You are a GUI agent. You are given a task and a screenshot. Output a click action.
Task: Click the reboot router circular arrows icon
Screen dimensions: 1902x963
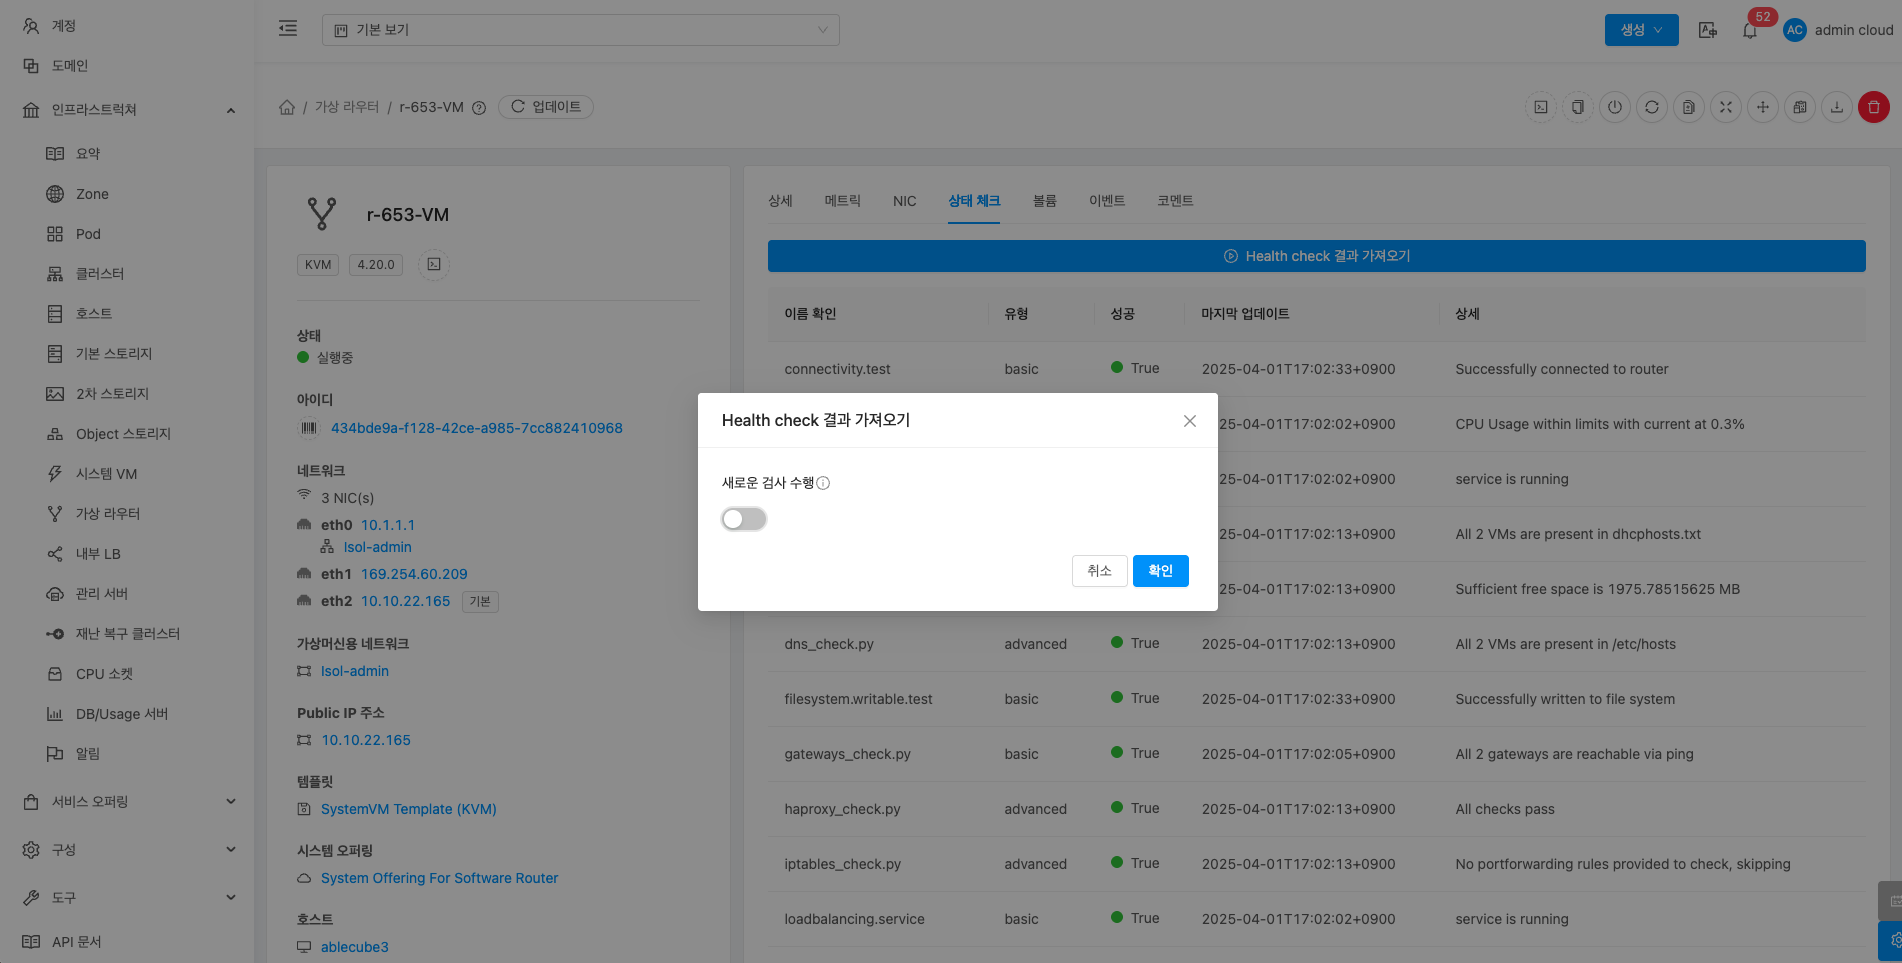click(x=1651, y=107)
